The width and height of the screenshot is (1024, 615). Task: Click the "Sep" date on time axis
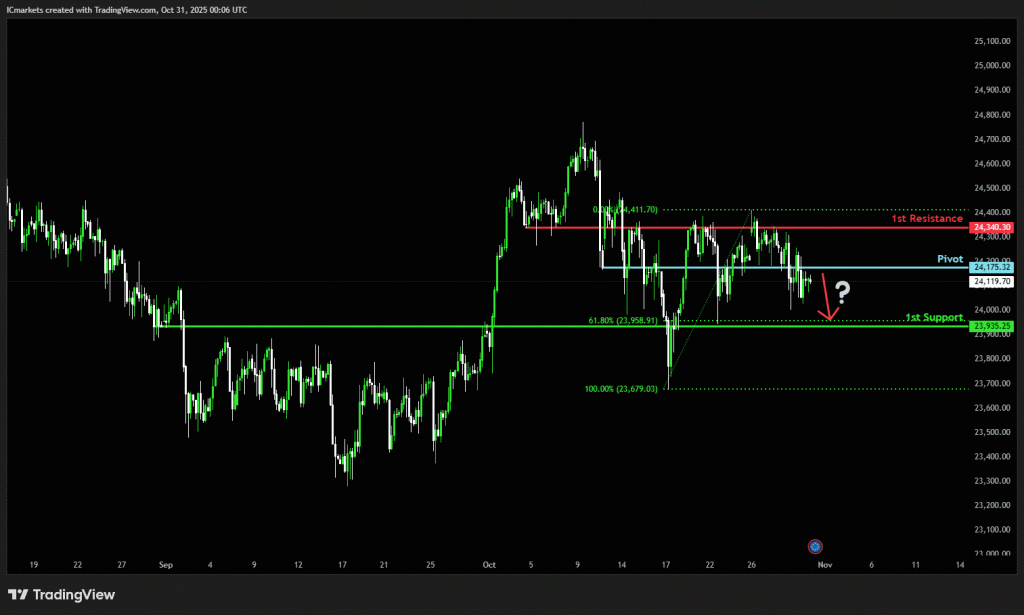click(166, 565)
